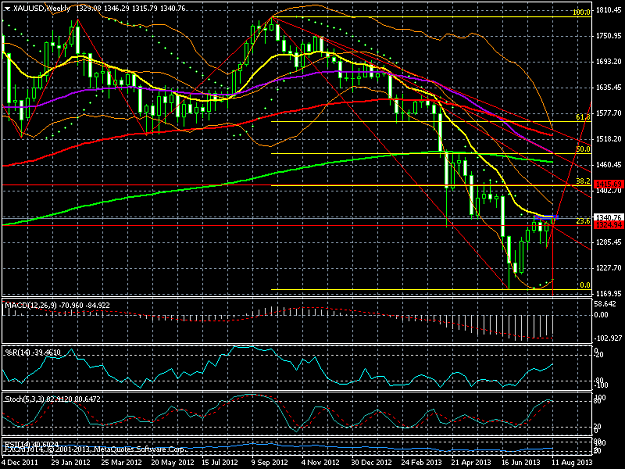Select the Fibonacci 0.0 level label

(x=585, y=285)
